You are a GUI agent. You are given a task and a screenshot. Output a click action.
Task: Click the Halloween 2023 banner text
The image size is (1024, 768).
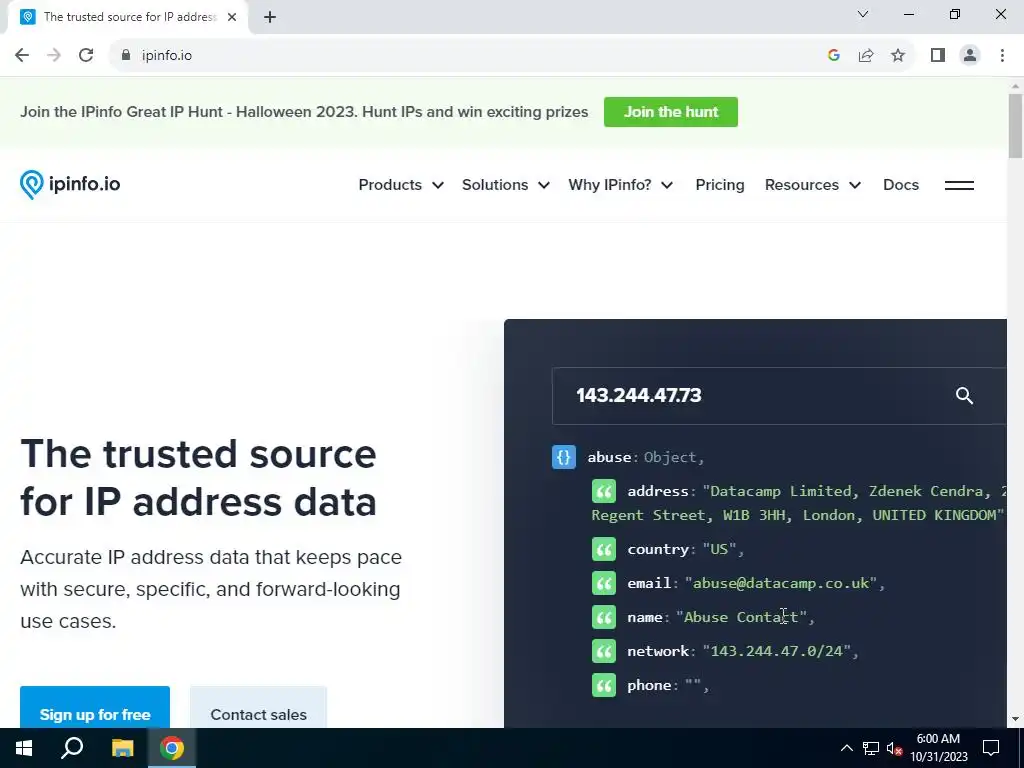point(304,112)
